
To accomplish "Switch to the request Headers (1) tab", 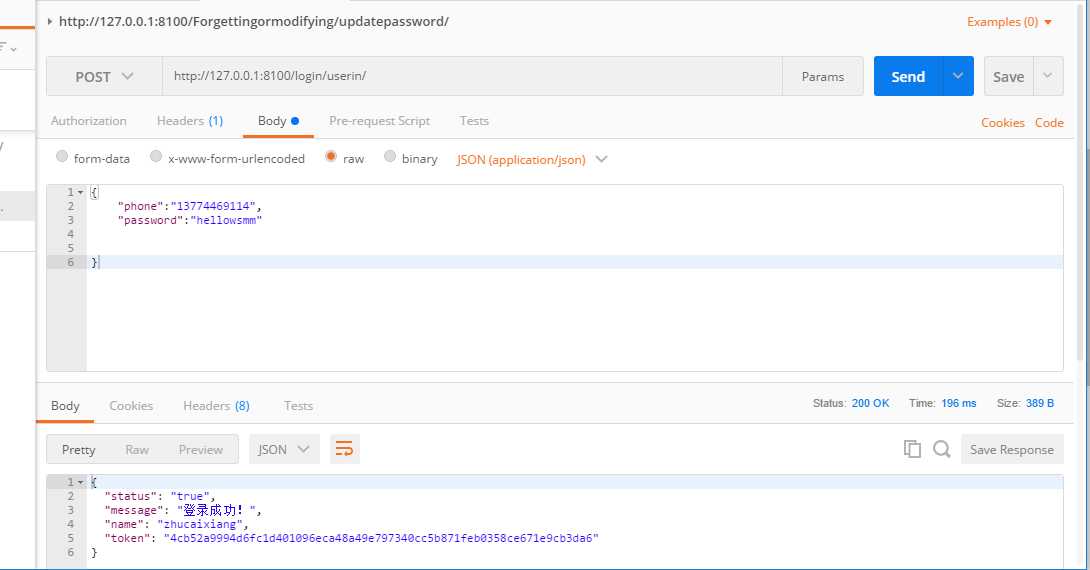I will point(190,121).
